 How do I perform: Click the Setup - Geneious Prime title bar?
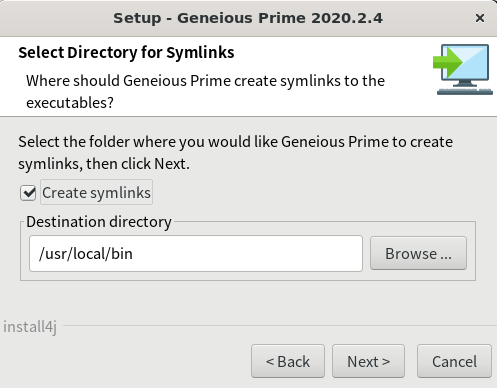tap(248, 18)
